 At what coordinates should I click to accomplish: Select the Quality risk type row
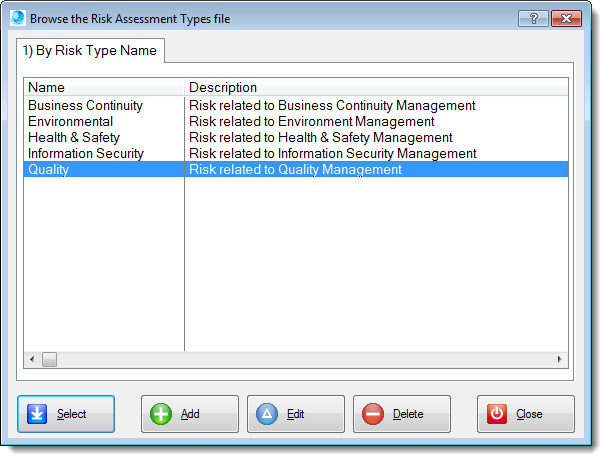tap(49, 170)
